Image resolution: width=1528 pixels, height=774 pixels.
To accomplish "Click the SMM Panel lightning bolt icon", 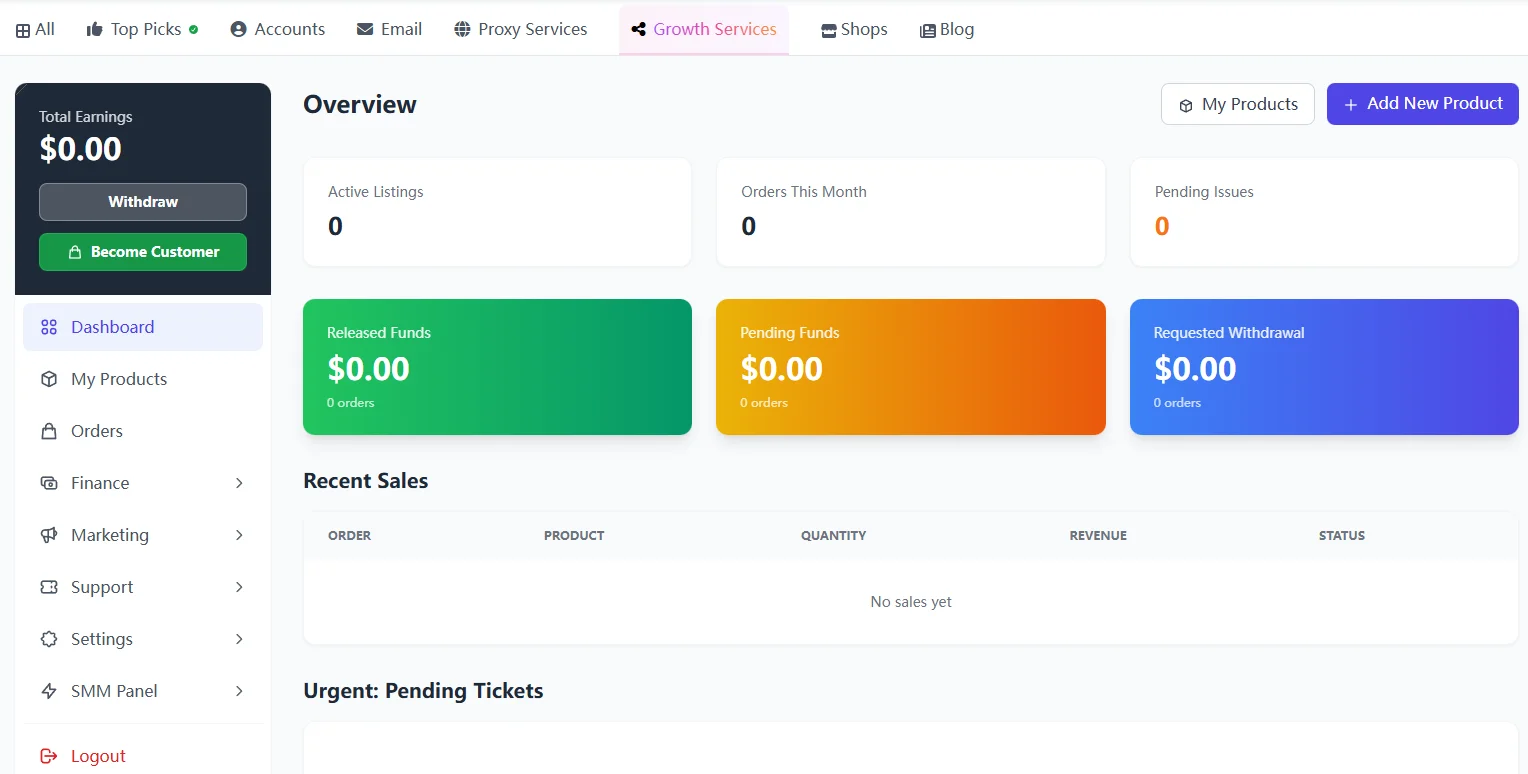I will [x=49, y=691].
